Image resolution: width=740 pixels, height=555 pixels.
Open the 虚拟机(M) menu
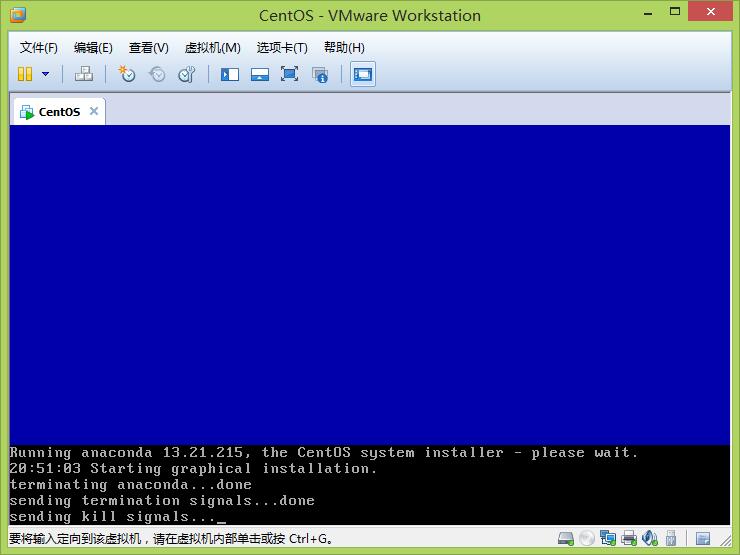[212, 47]
